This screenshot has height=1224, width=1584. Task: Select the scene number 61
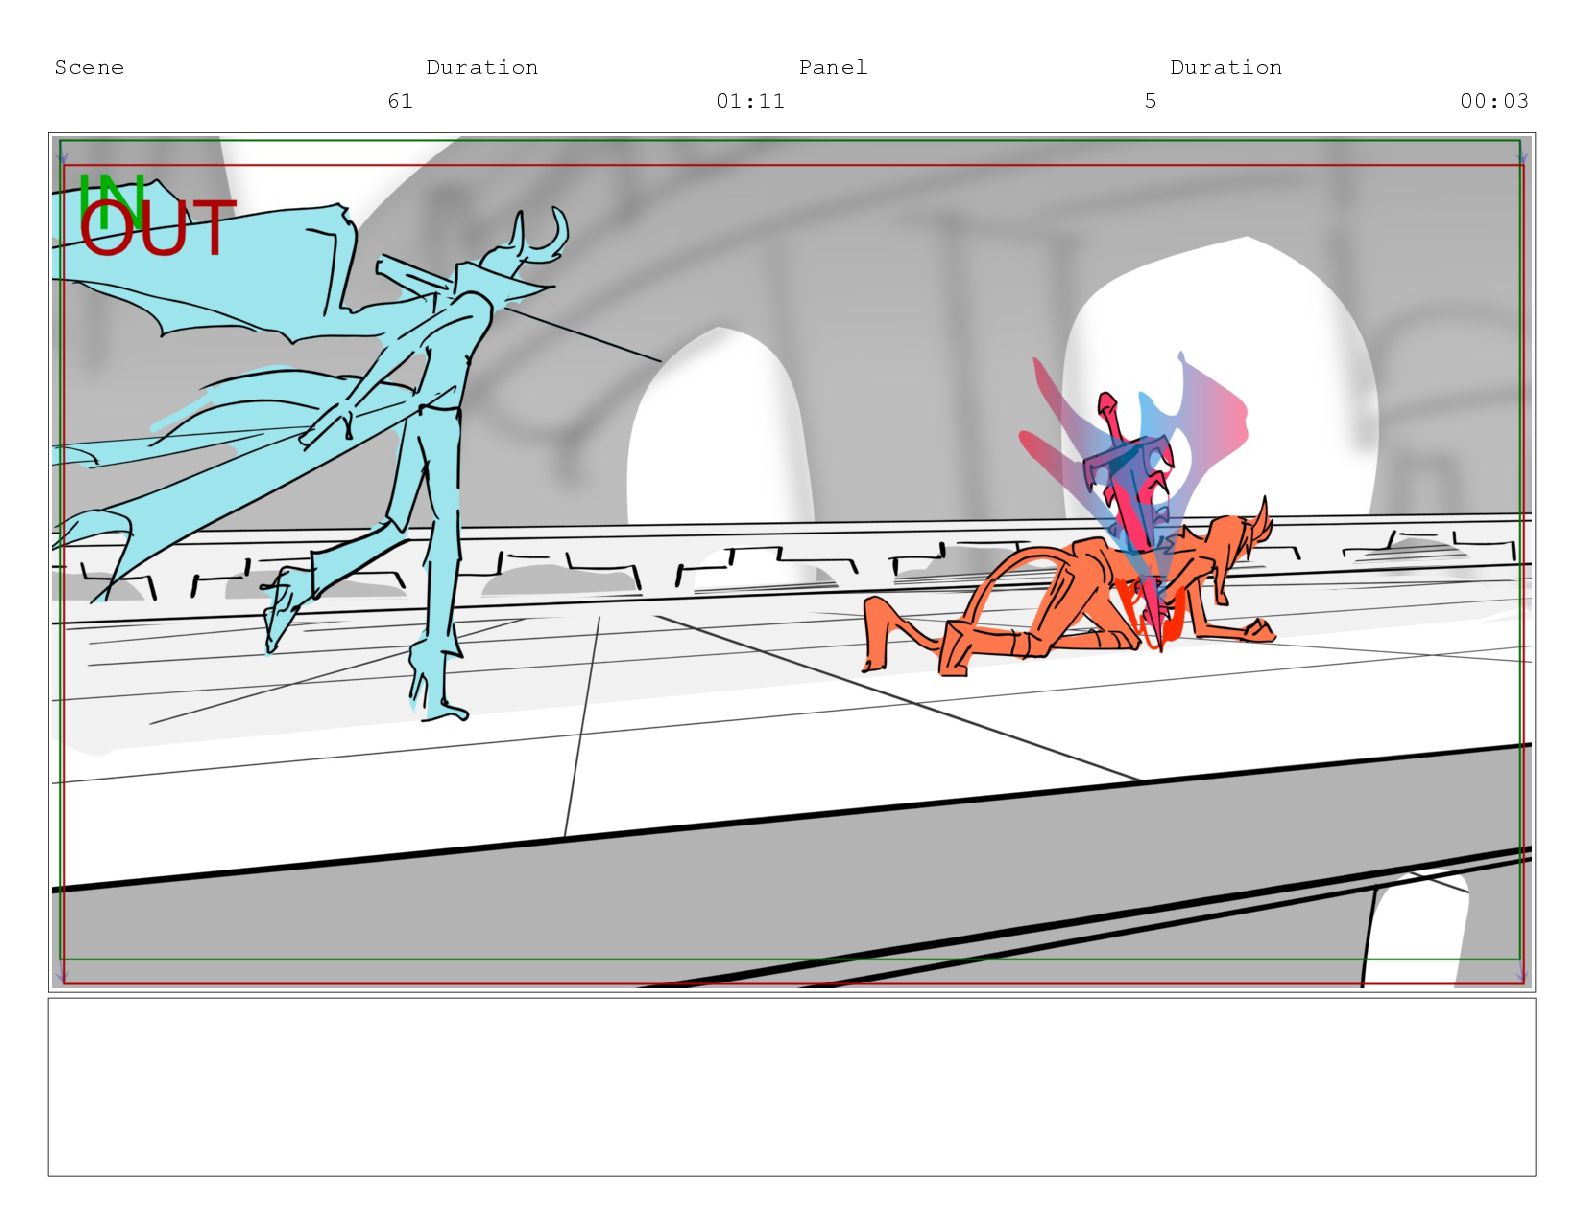click(400, 101)
